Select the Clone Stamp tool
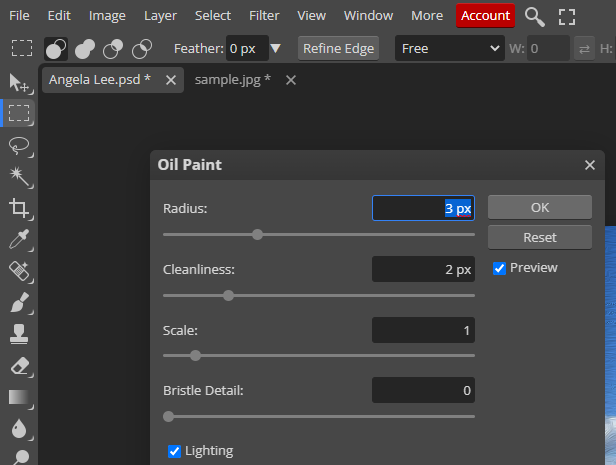This screenshot has width=616, height=465. pos(19,334)
